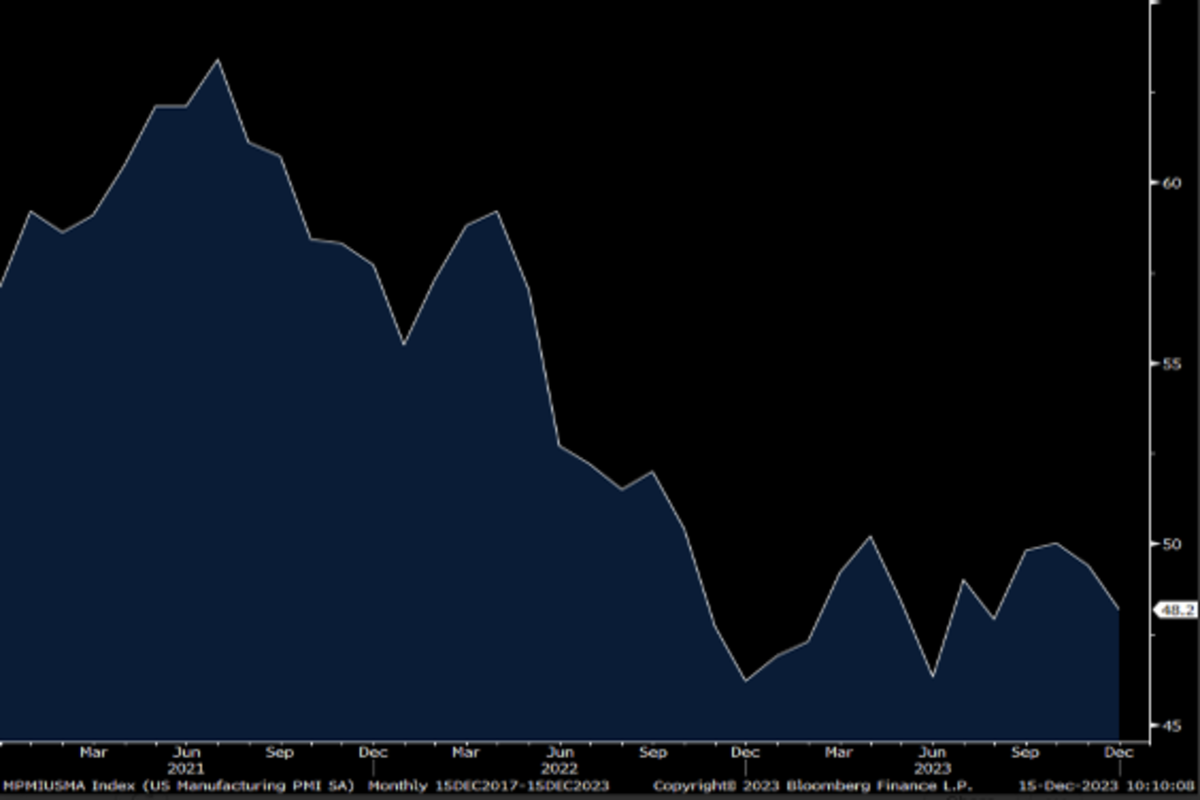The width and height of the screenshot is (1200, 800).
Task: Open the Monthly periodicity label
Action: [398, 786]
